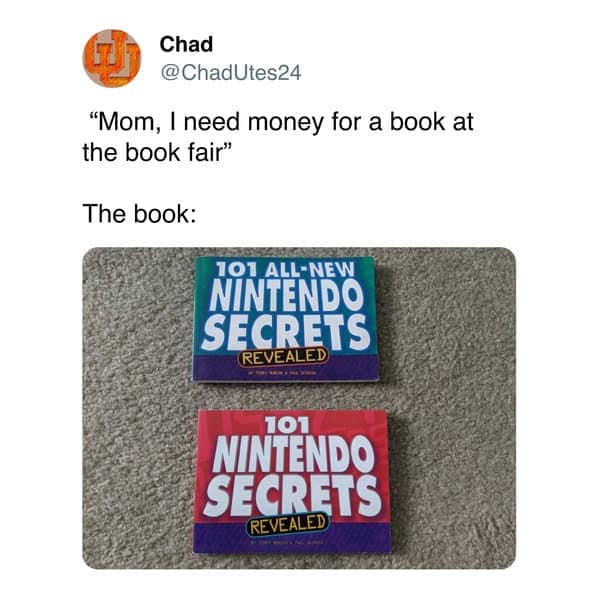This screenshot has height=599, width=599.
Task: Click SECRETS word on the red cover
Action: [293, 495]
